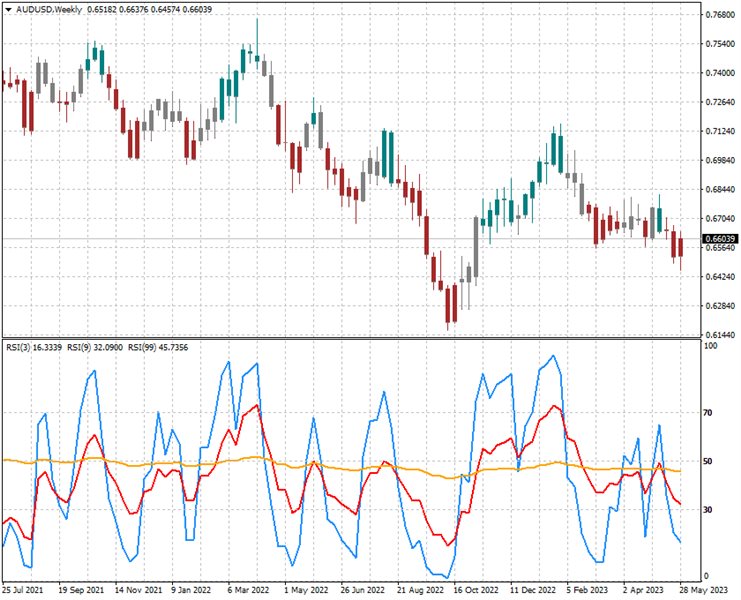Viewport: 741px width, 600px height.
Task: Click the 0.71240 price axis label
Action: (x=720, y=131)
